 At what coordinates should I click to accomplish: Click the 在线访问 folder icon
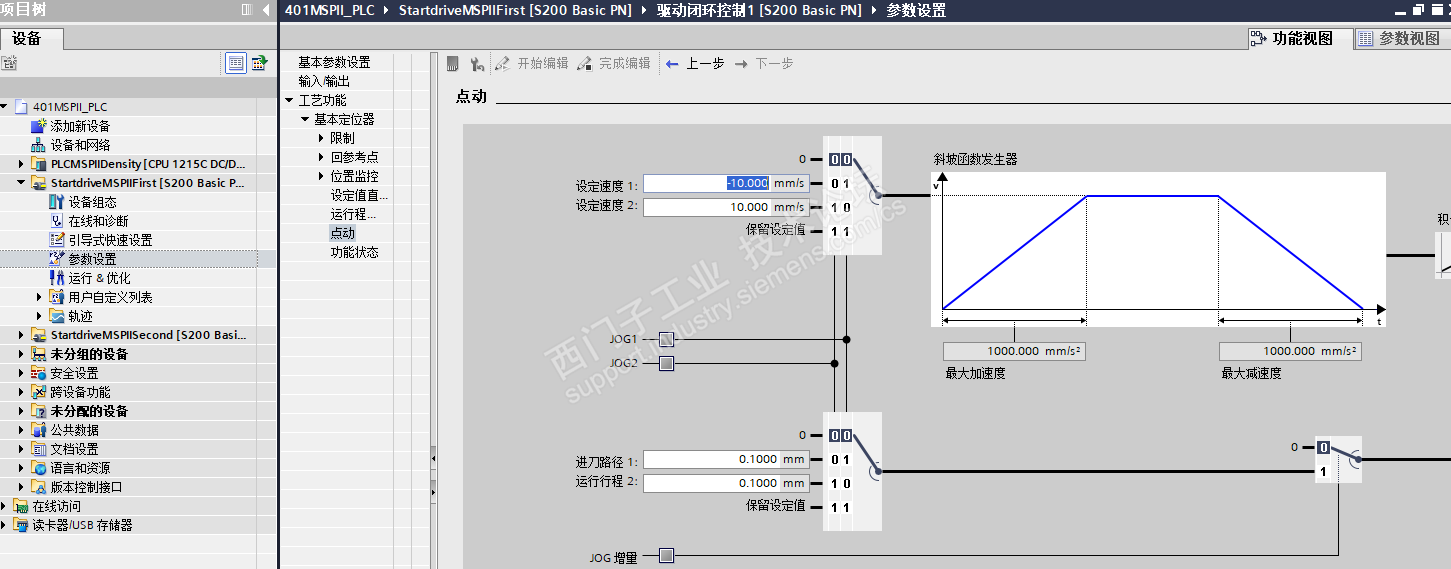click(x=21, y=506)
